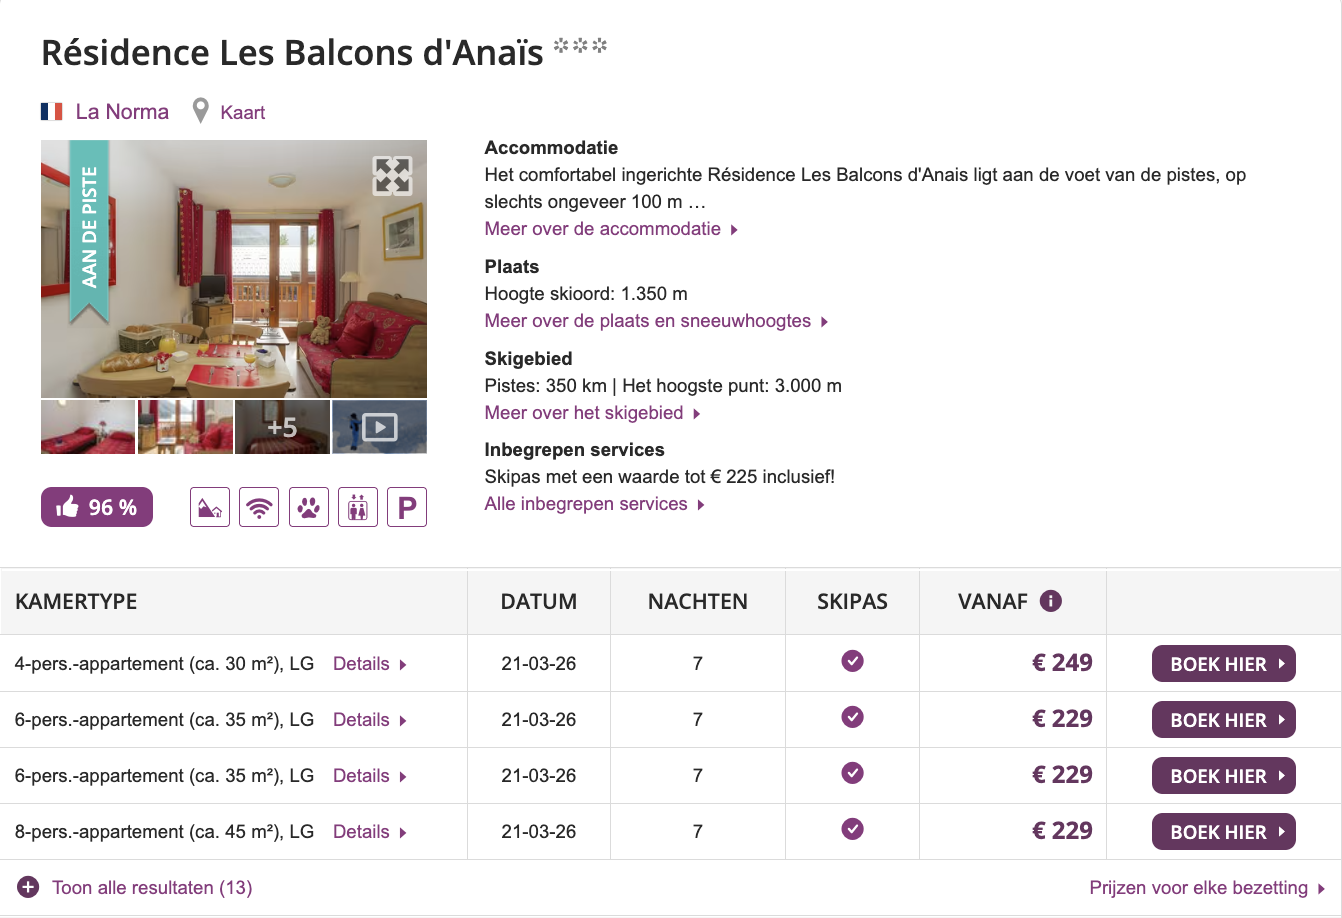
Task: Click BOEK HIER for the 8-pers.-appartement
Action: point(1223,832)
